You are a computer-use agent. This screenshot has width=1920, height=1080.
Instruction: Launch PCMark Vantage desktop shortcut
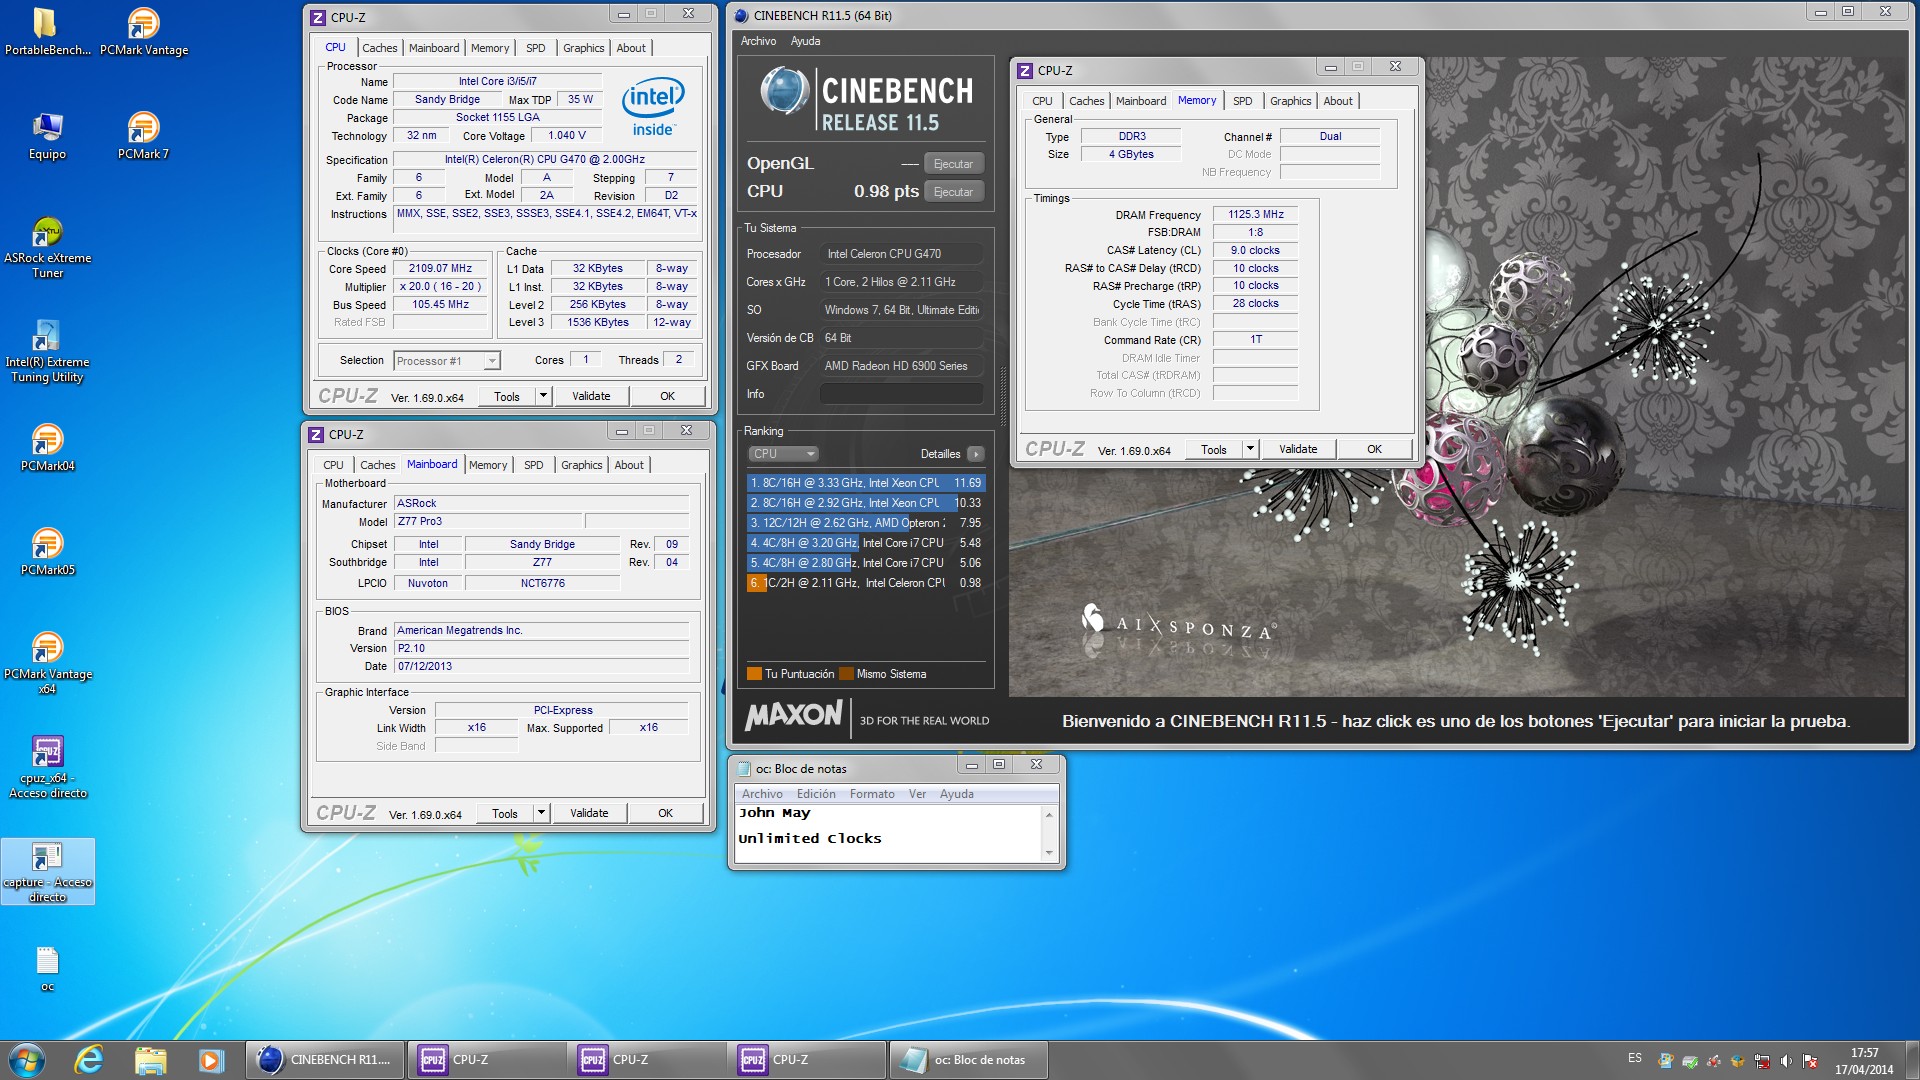coord(144,32)
